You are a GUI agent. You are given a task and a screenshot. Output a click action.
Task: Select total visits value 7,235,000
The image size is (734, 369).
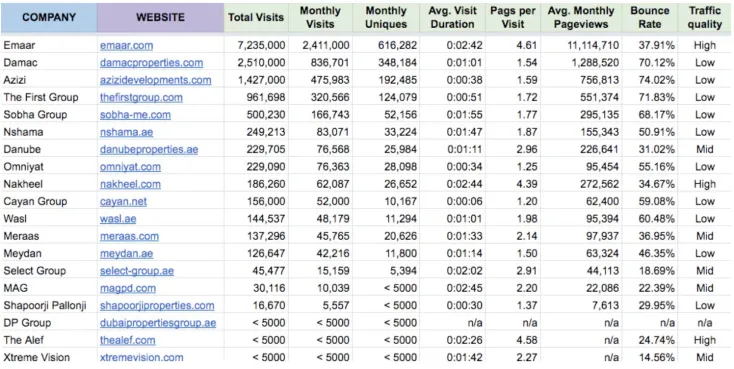pyautogui.click(x=256, y=45)
